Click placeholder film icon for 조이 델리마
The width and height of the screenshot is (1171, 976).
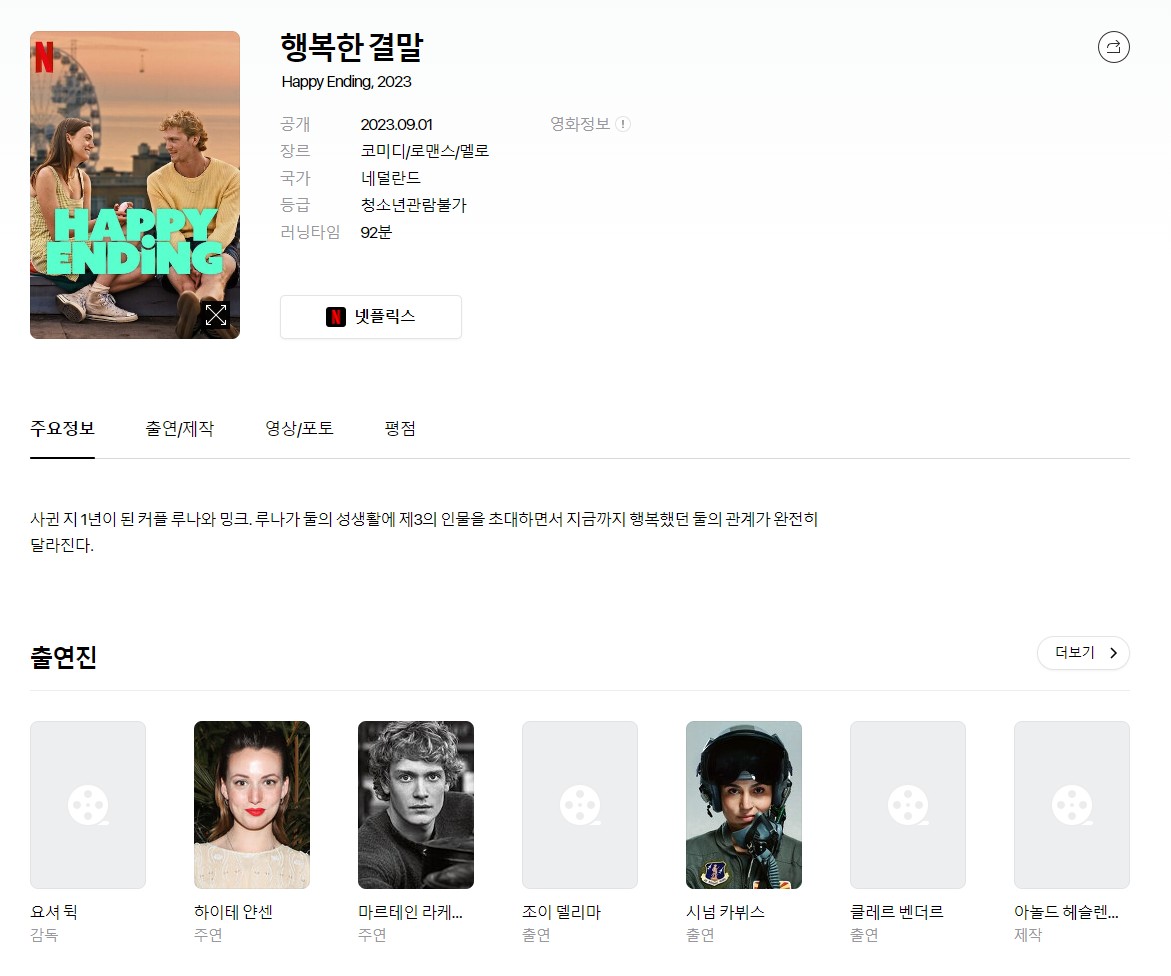pos(580,805)
